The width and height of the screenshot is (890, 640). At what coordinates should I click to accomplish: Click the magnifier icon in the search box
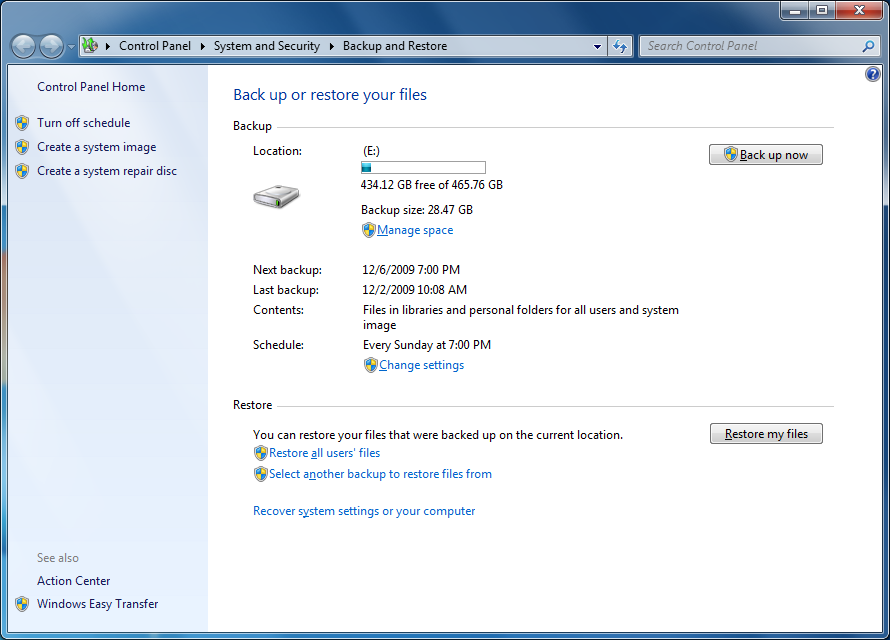click(x=869, y=46)
